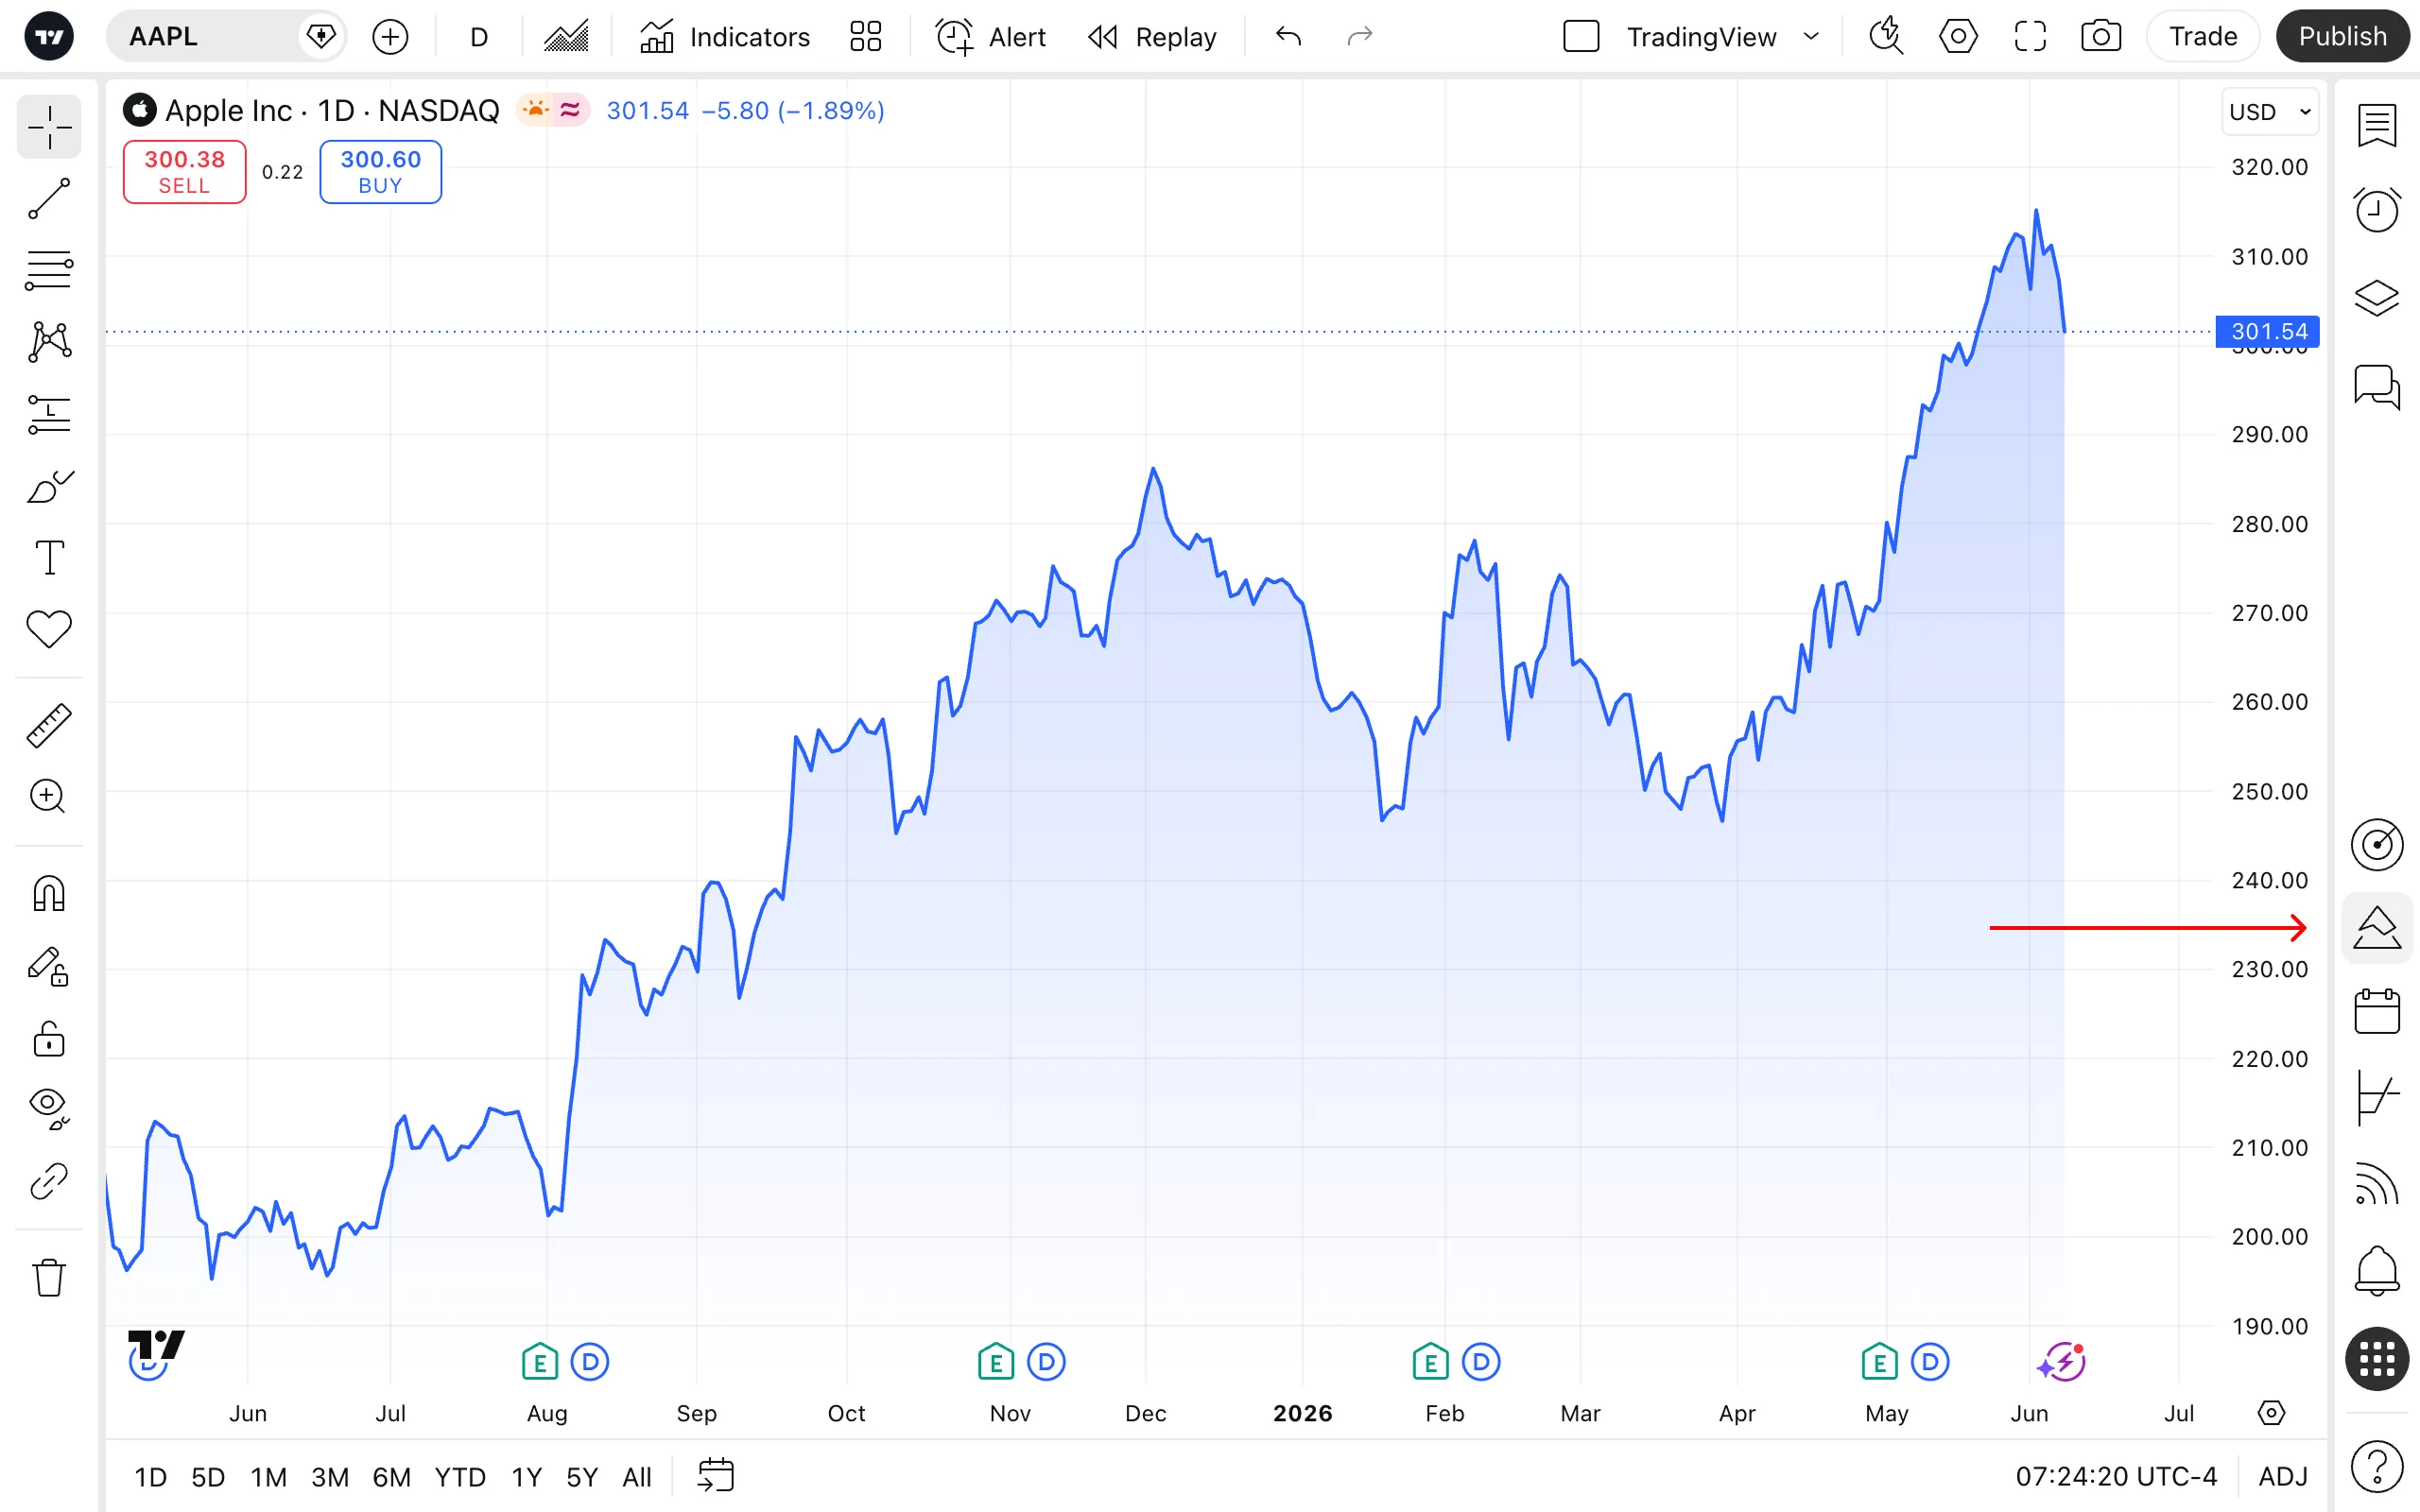
Task: Open the Pine editor mountain icon
Action: click(2377, 928)
